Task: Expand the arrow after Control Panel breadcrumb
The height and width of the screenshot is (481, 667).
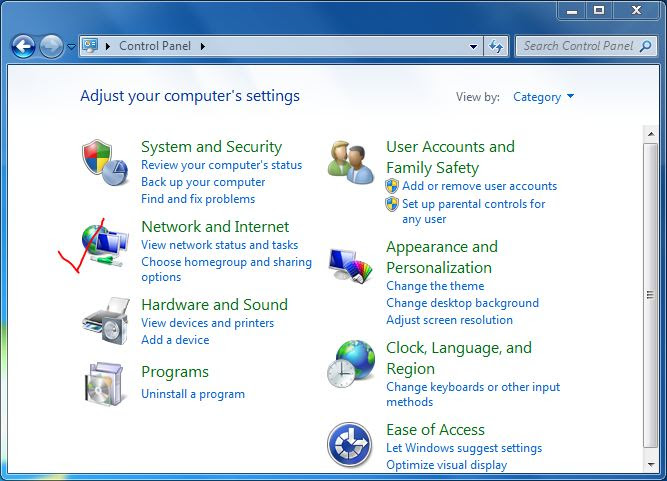Action: click(203, 46)
